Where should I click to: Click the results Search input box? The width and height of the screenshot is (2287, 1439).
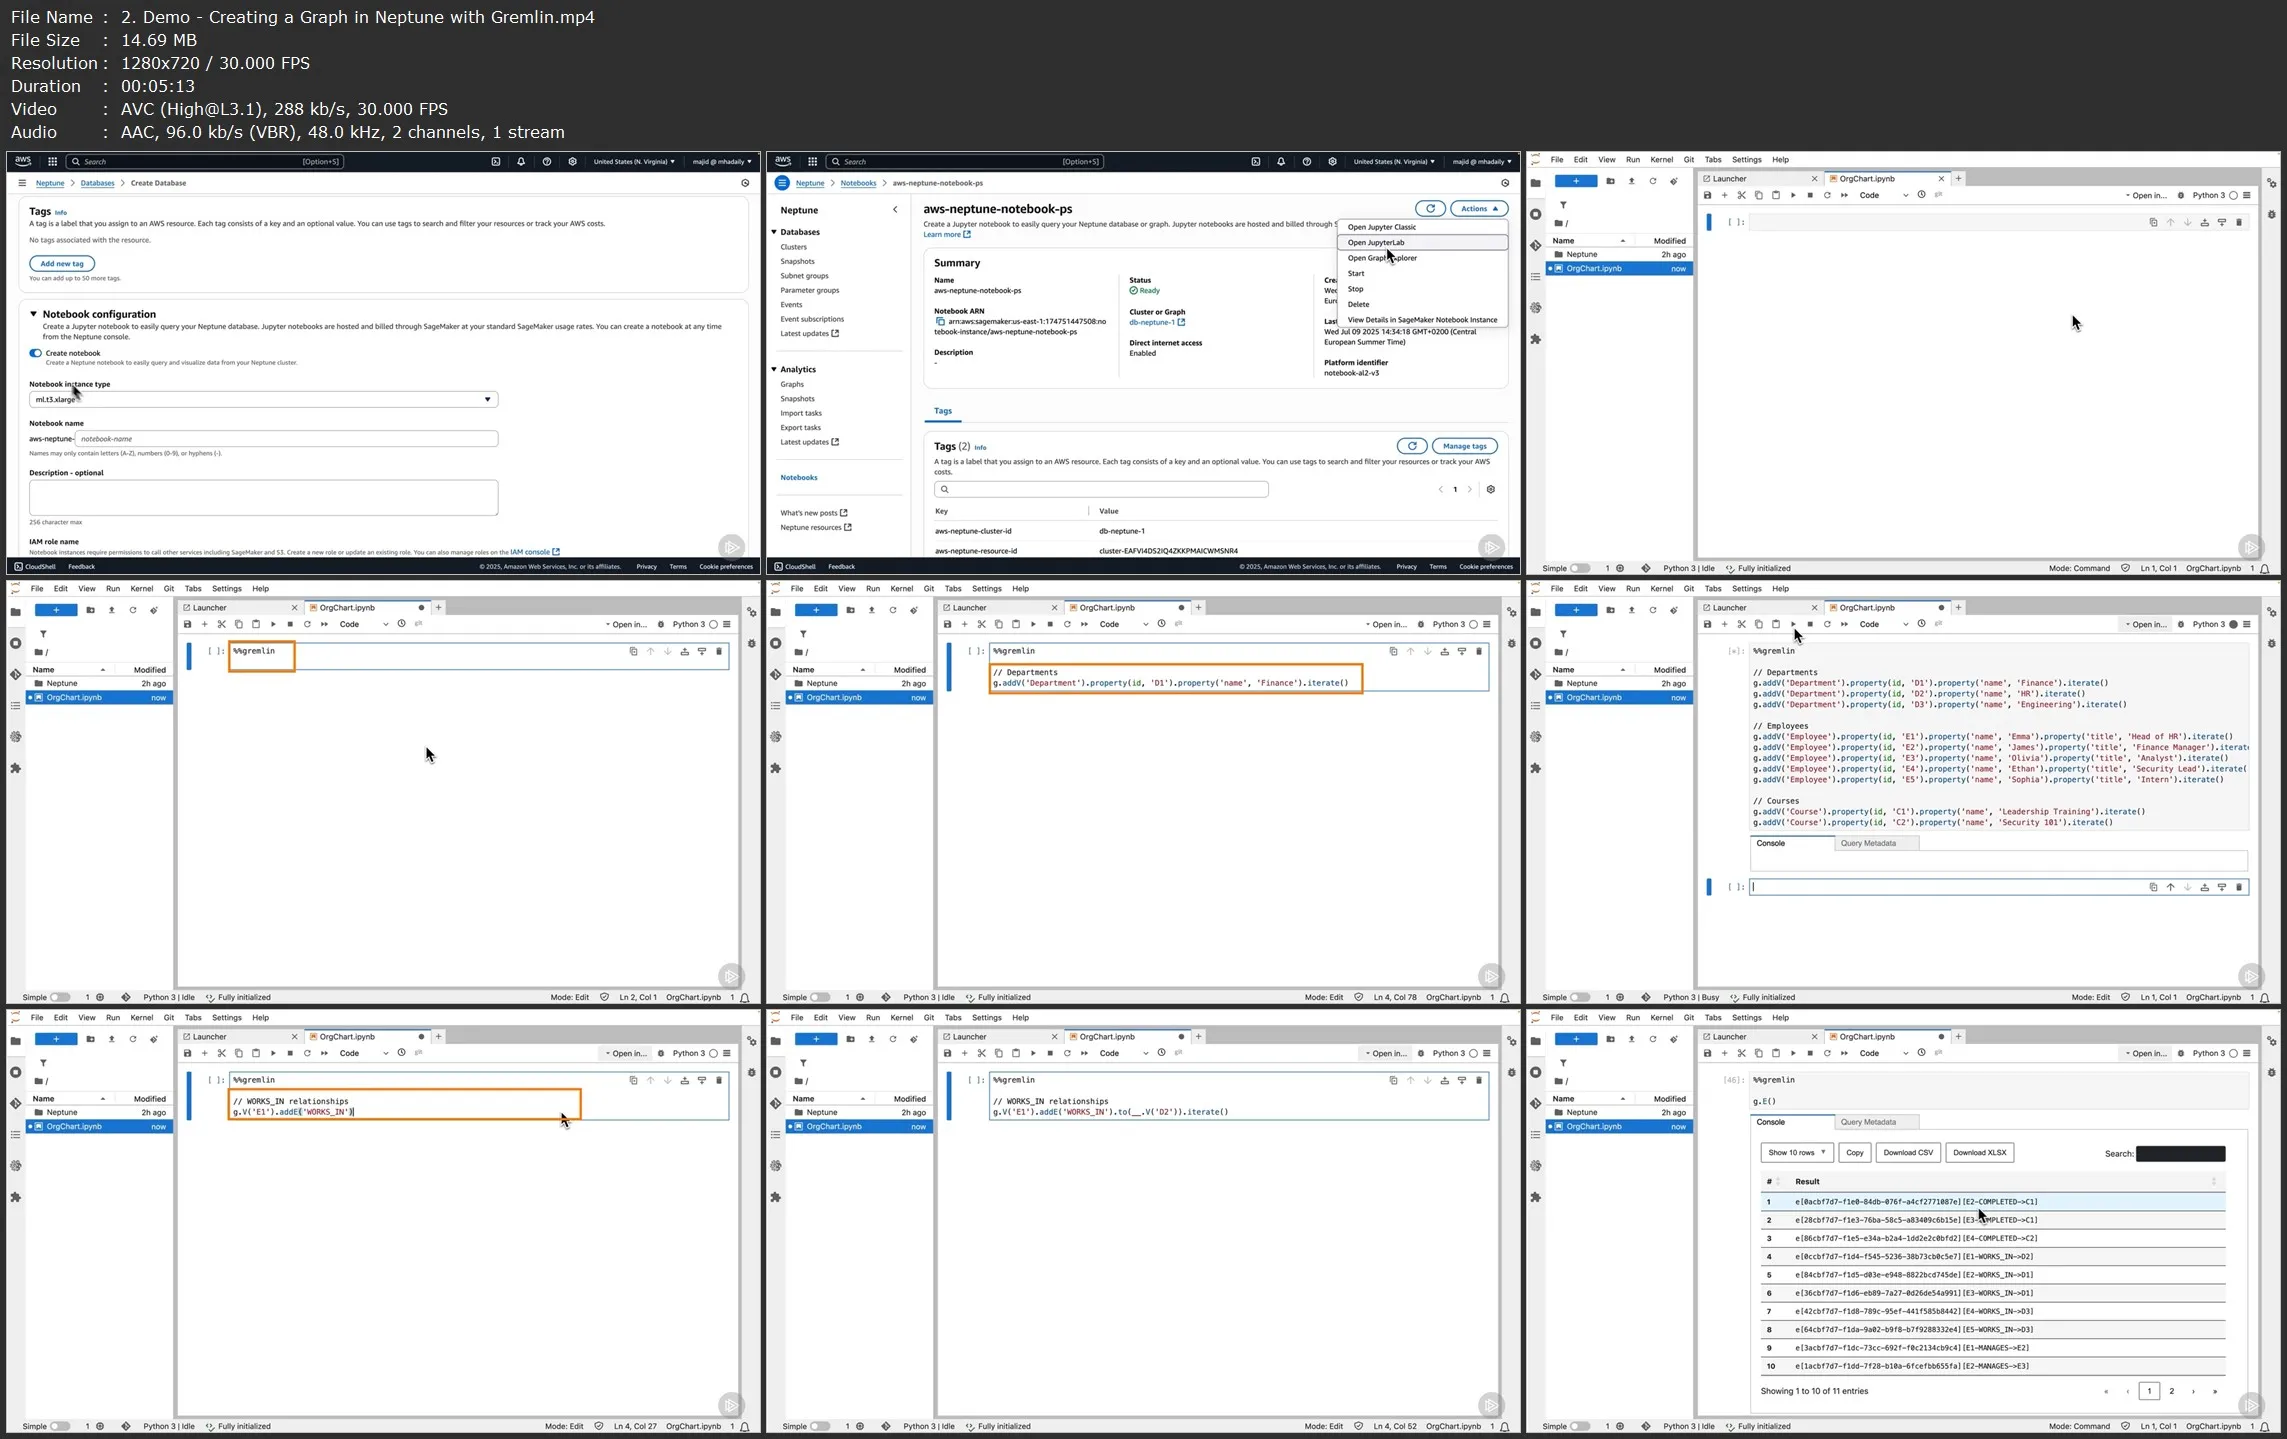tap(2180, 1154)
